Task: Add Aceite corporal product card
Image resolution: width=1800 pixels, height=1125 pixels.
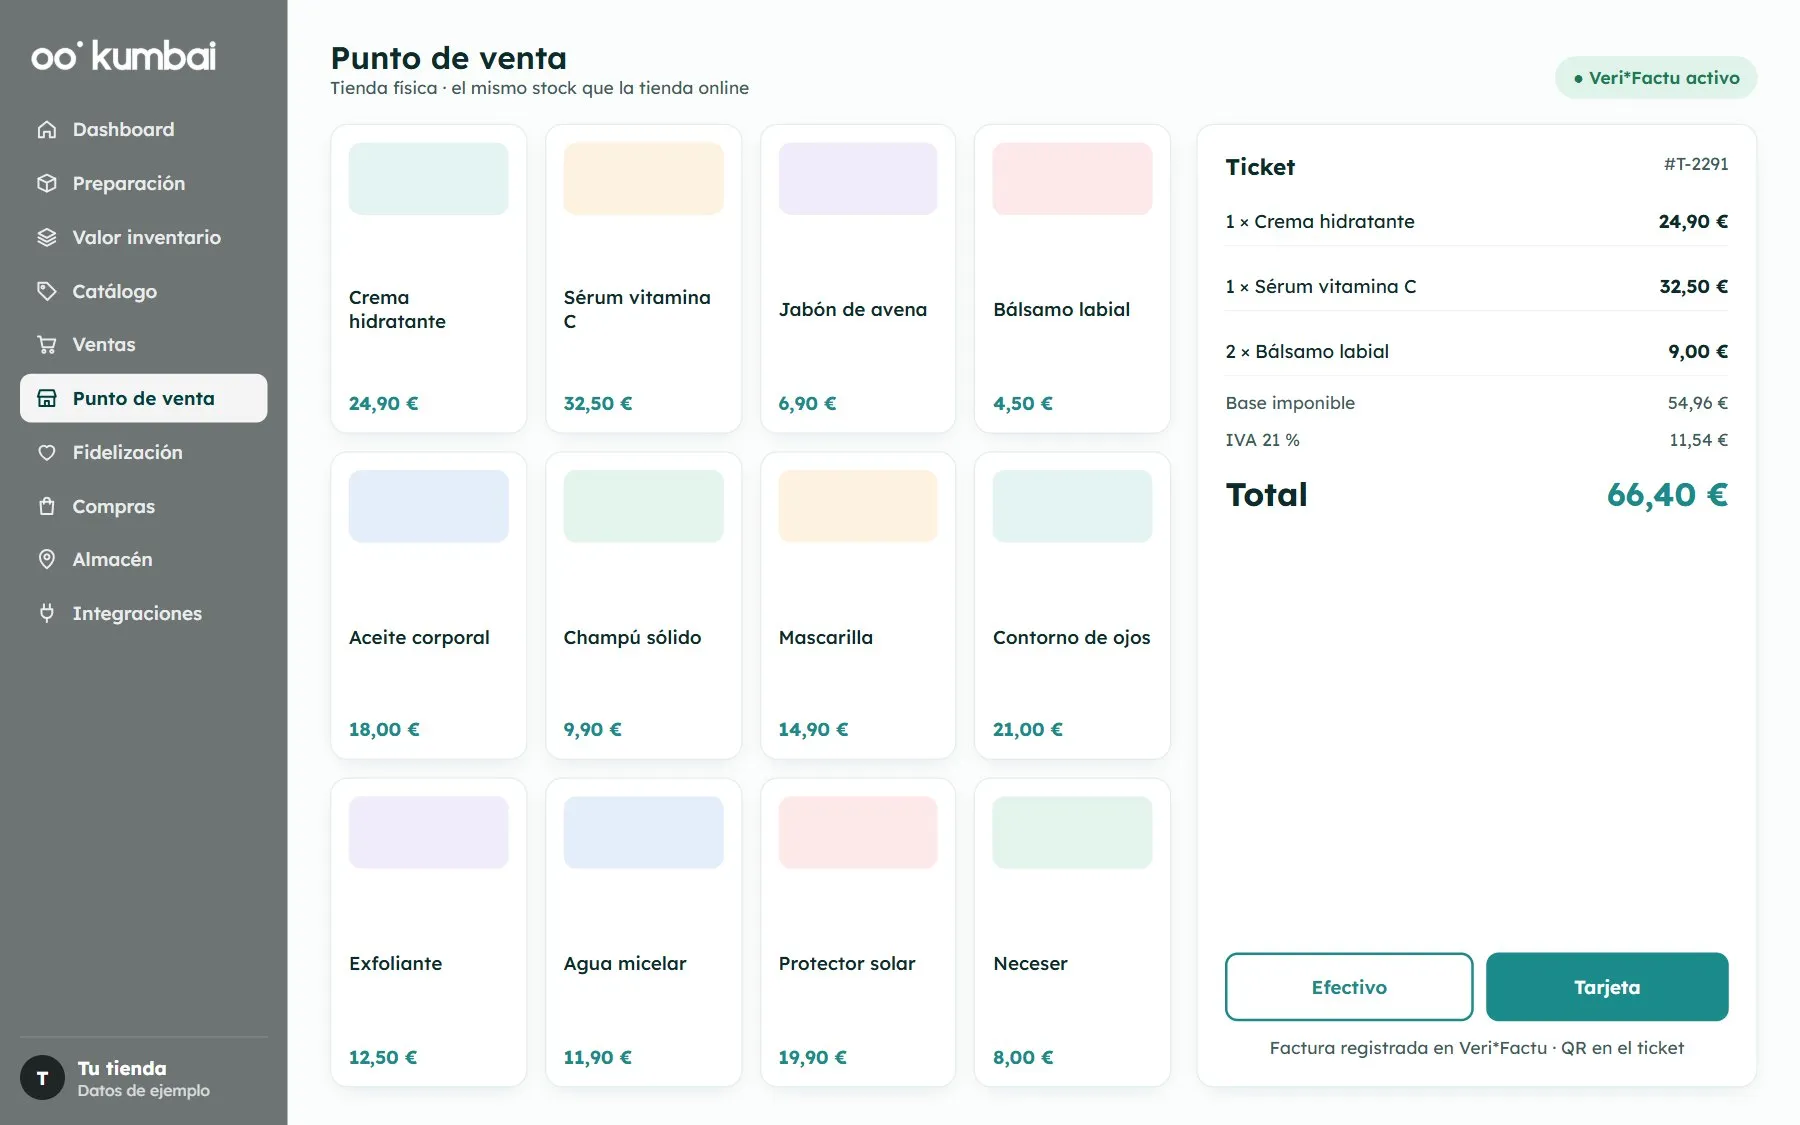Action: [x=429, y=606]
